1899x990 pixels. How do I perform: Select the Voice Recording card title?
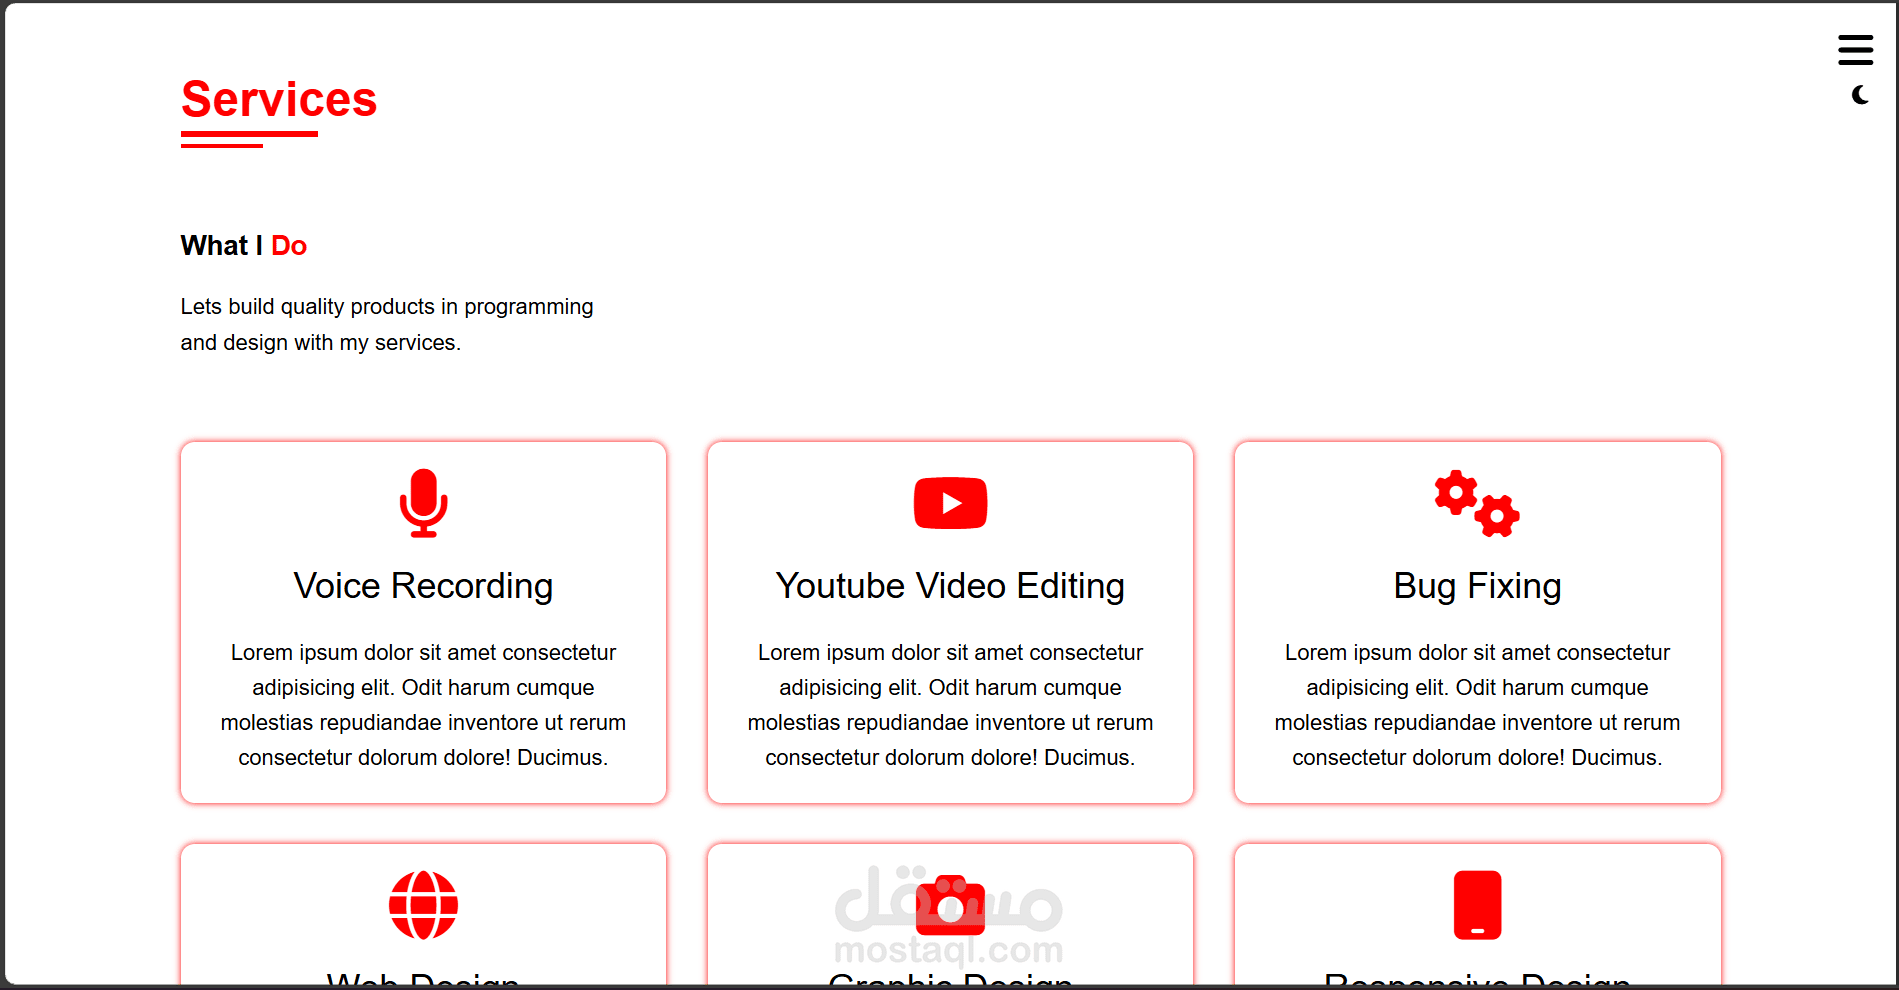point(423,586)
